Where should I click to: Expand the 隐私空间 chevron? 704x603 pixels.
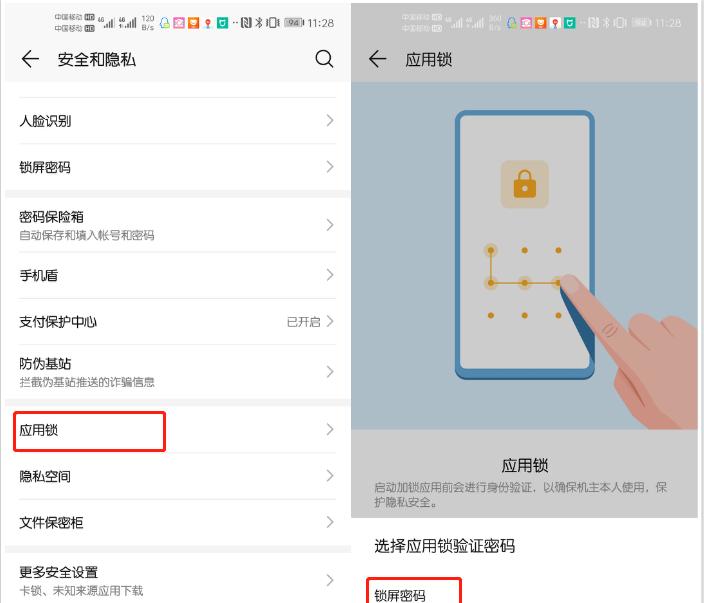330,475
